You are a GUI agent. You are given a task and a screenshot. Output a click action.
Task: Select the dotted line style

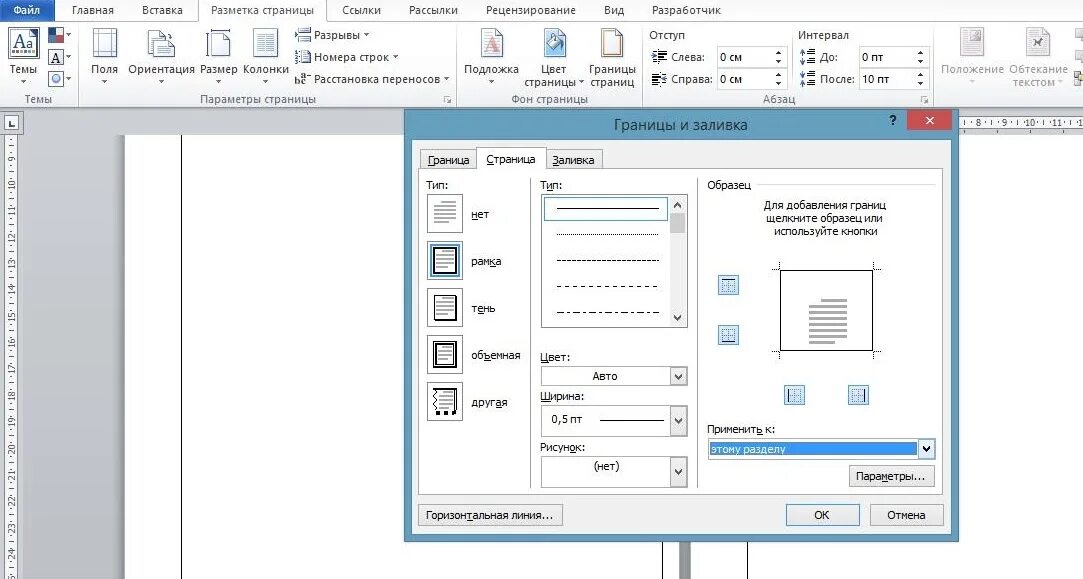606,234
